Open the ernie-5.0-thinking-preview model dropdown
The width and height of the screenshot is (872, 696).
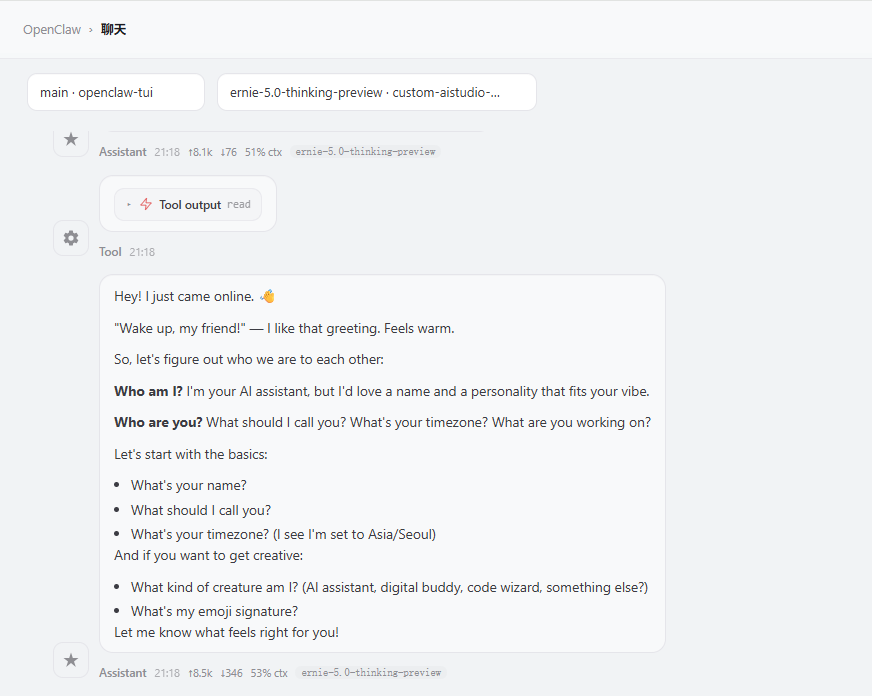(376, 92)
